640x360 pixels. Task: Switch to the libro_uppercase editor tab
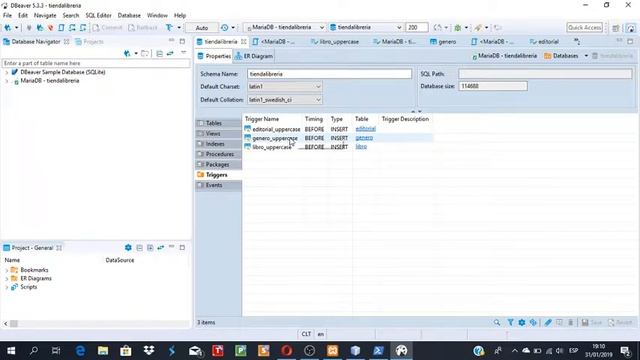(335, 42)
